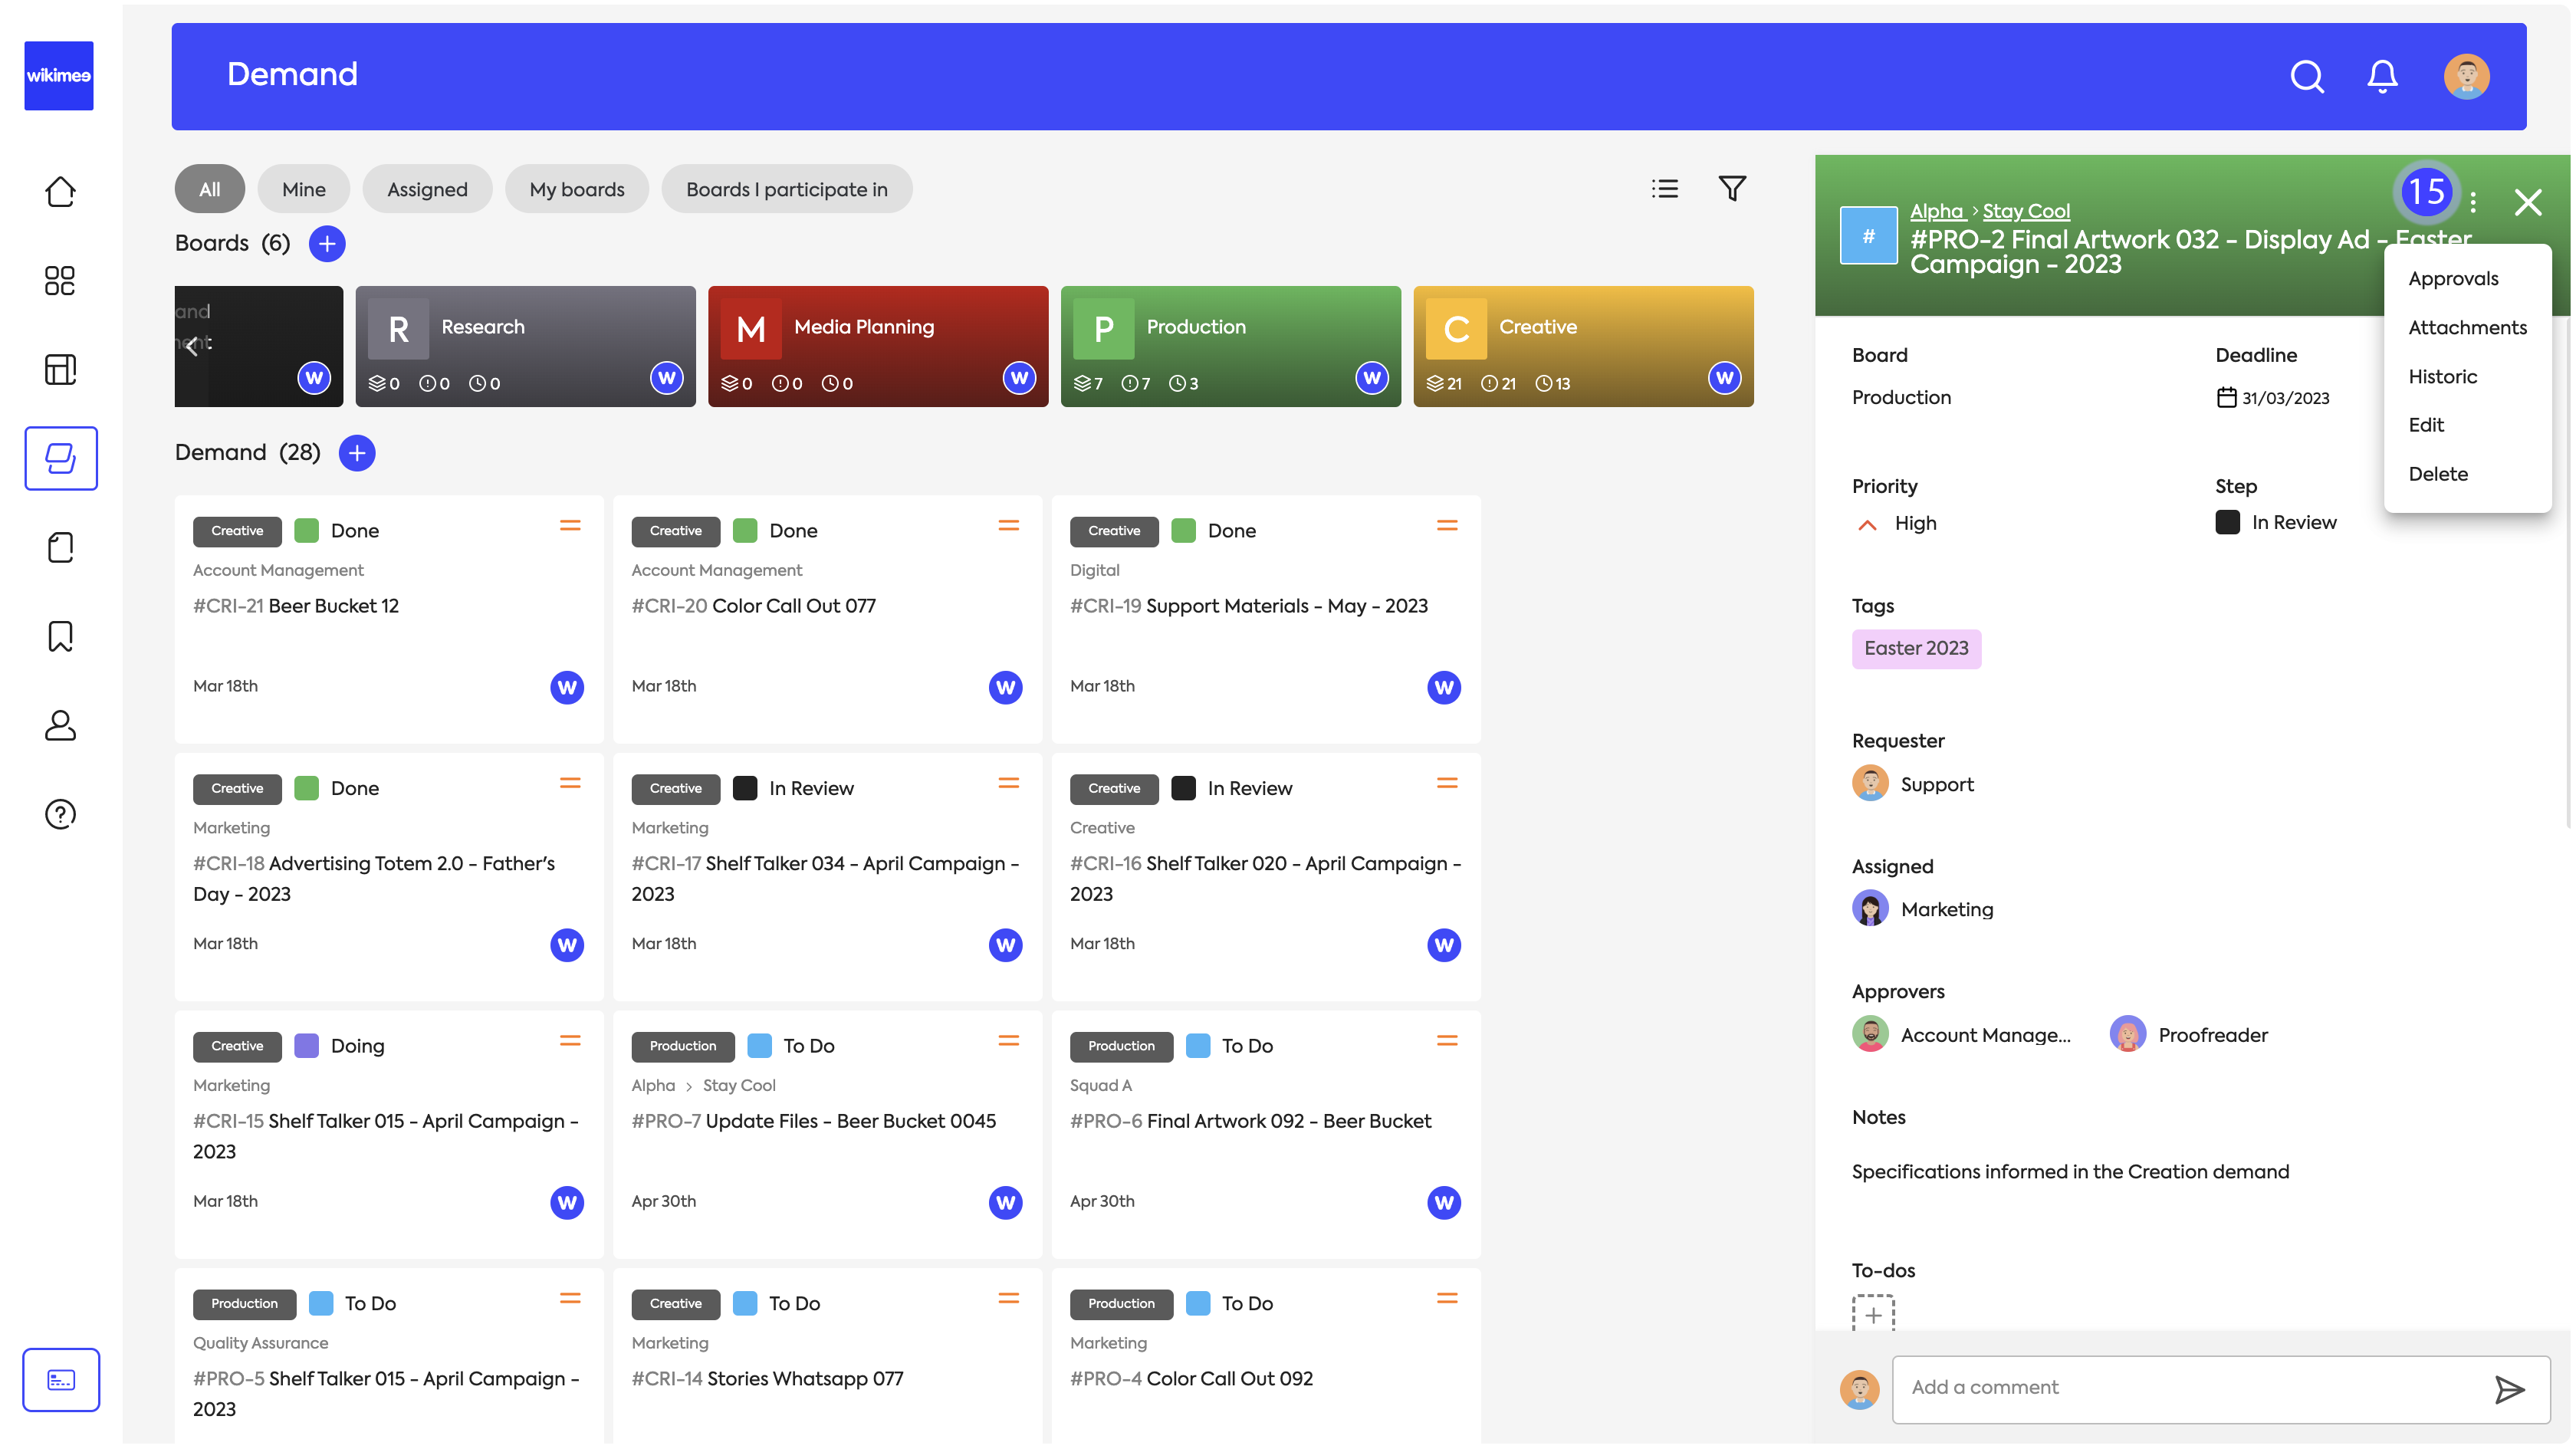Screen dimensions: 2576x1449
Task: Open the filter funnel icon
Action: [1732, 188]
